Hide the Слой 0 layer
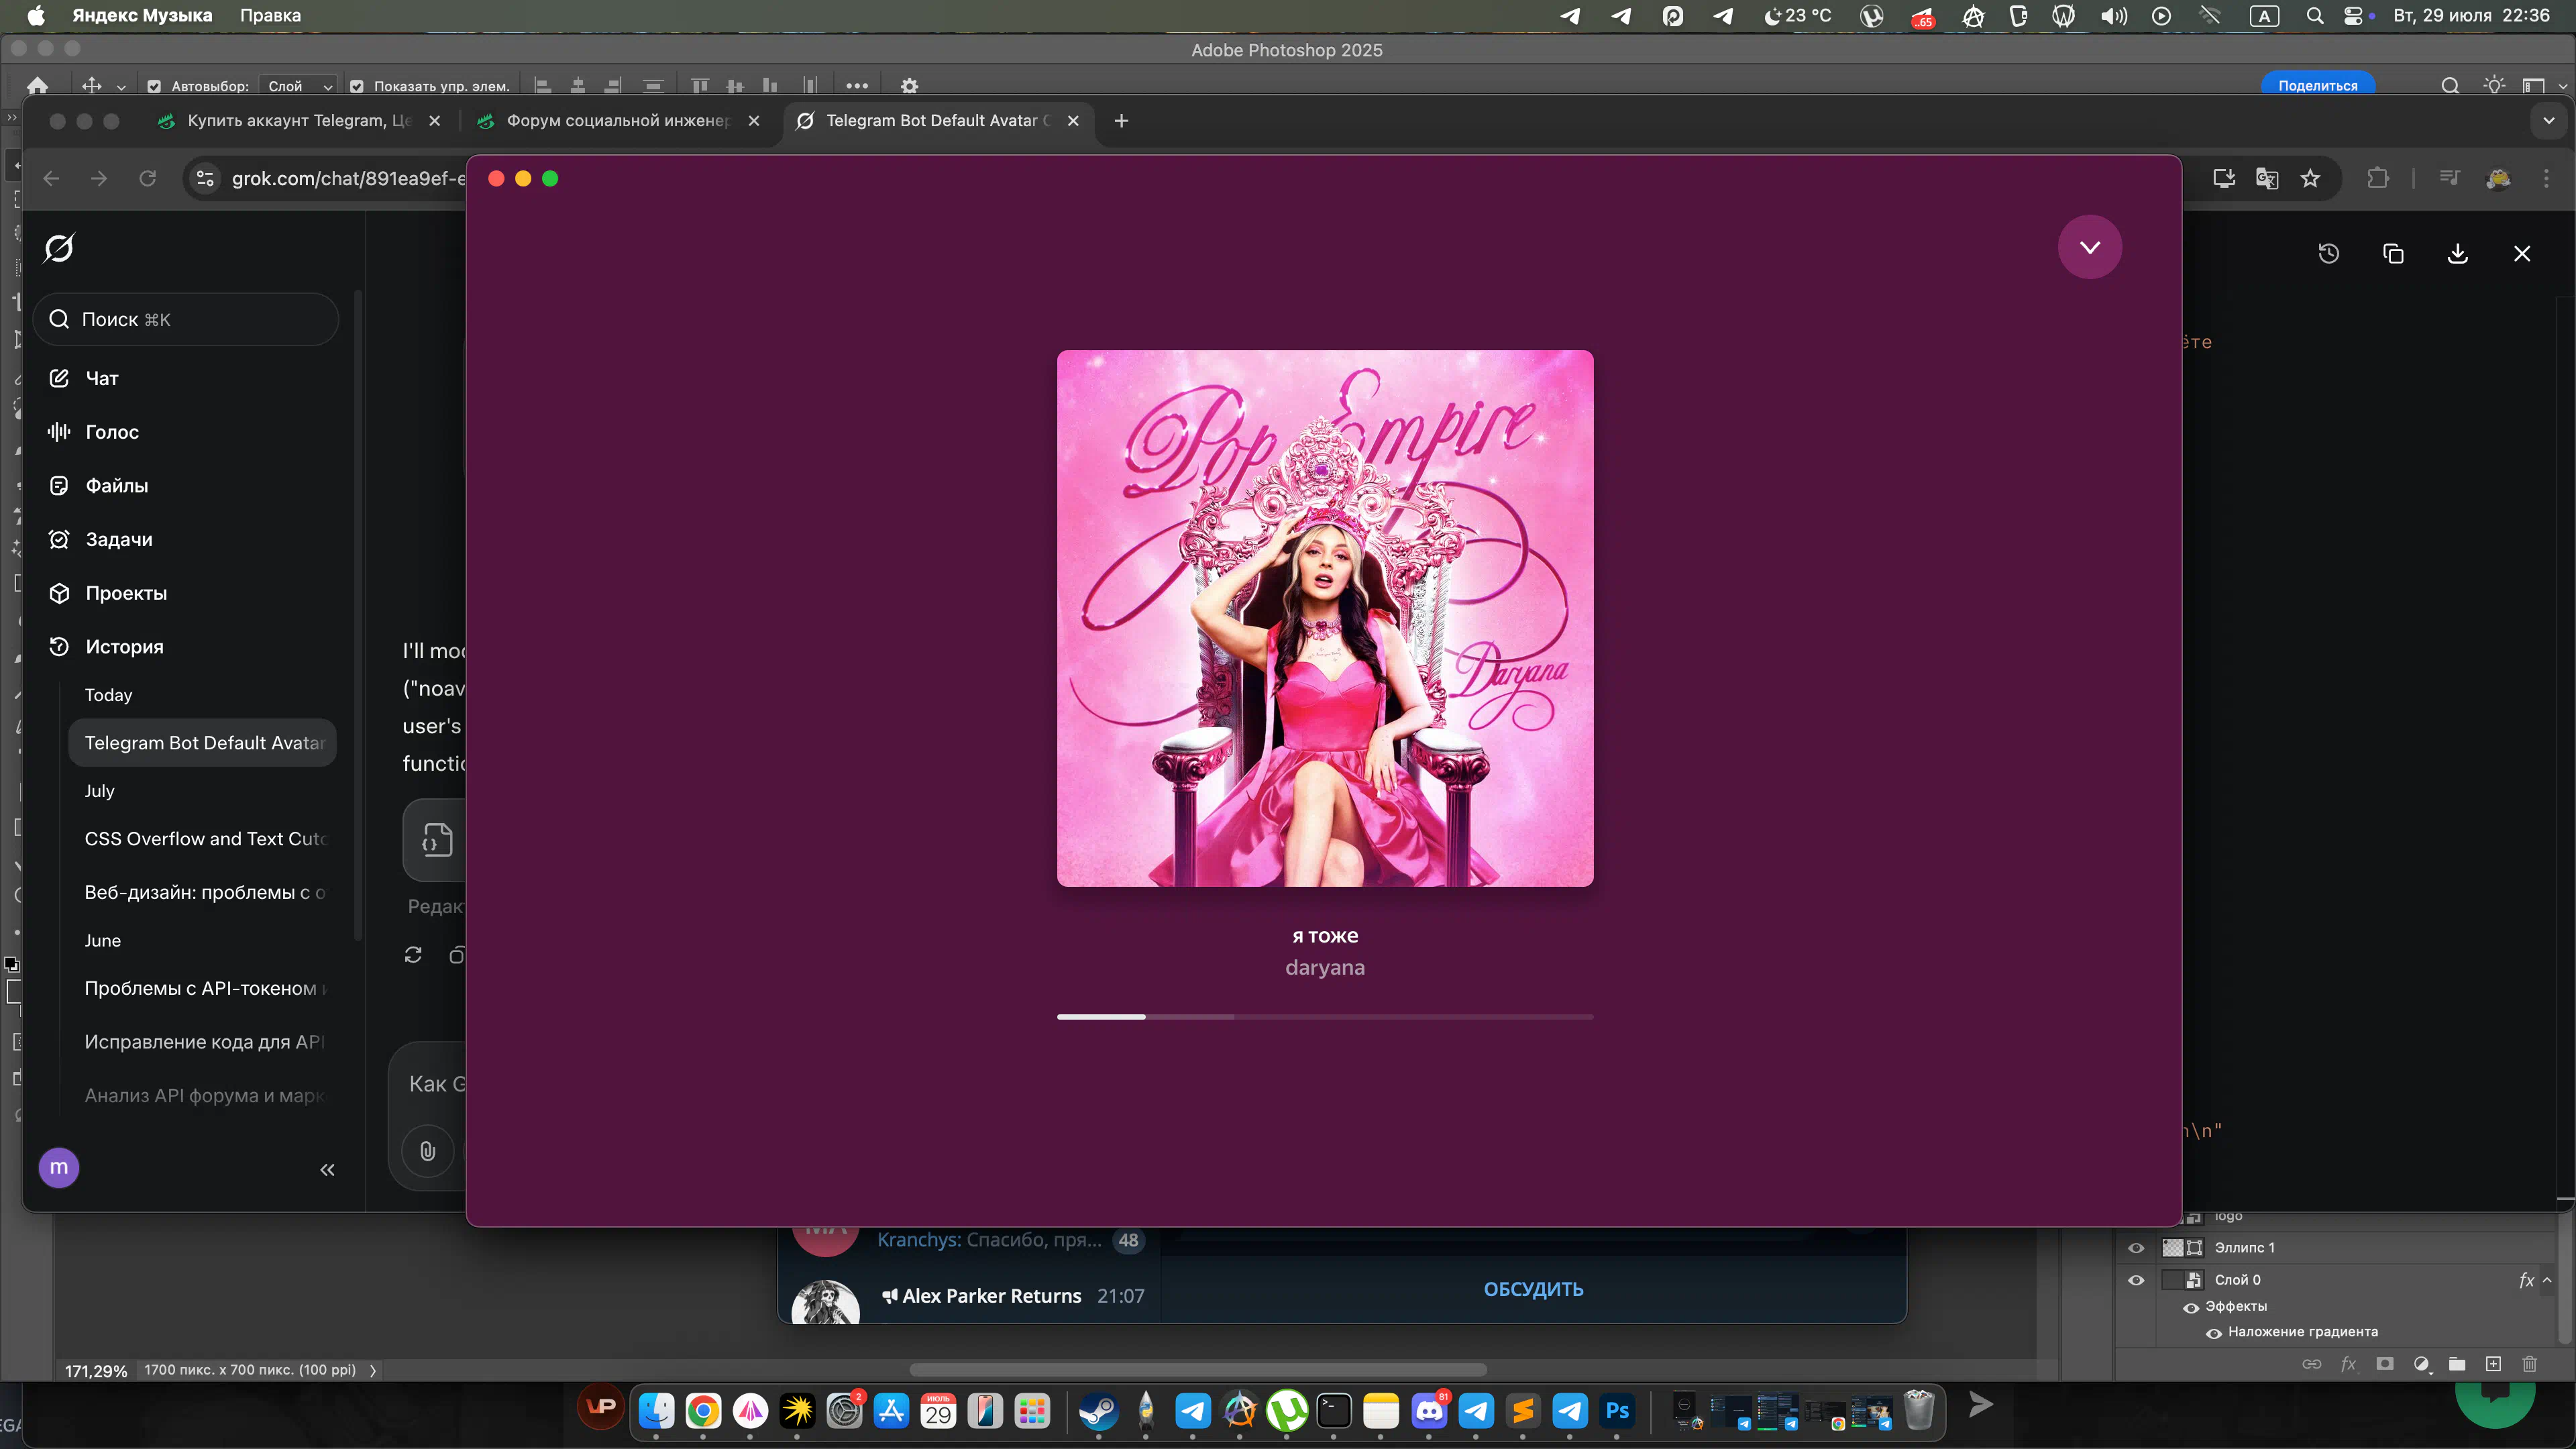Screen dimensions: 2576x1449 pos(2136,1280)
